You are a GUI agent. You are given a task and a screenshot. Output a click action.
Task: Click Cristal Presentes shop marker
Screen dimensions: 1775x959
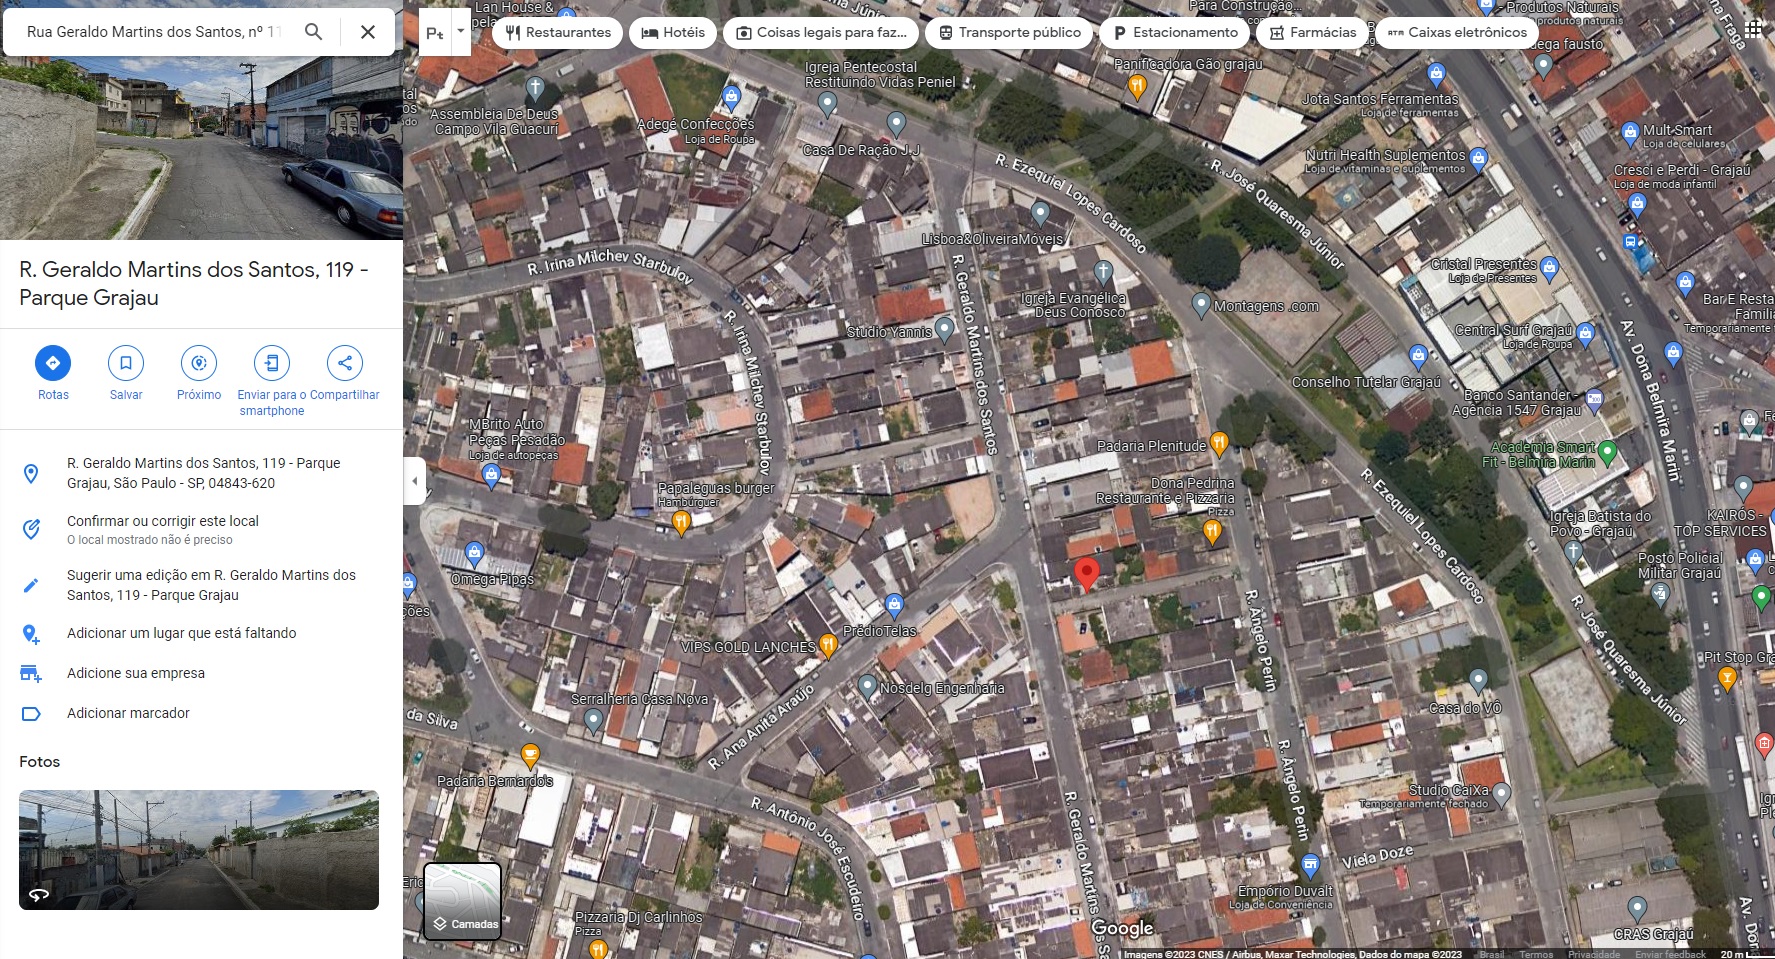coord(1549,267)
